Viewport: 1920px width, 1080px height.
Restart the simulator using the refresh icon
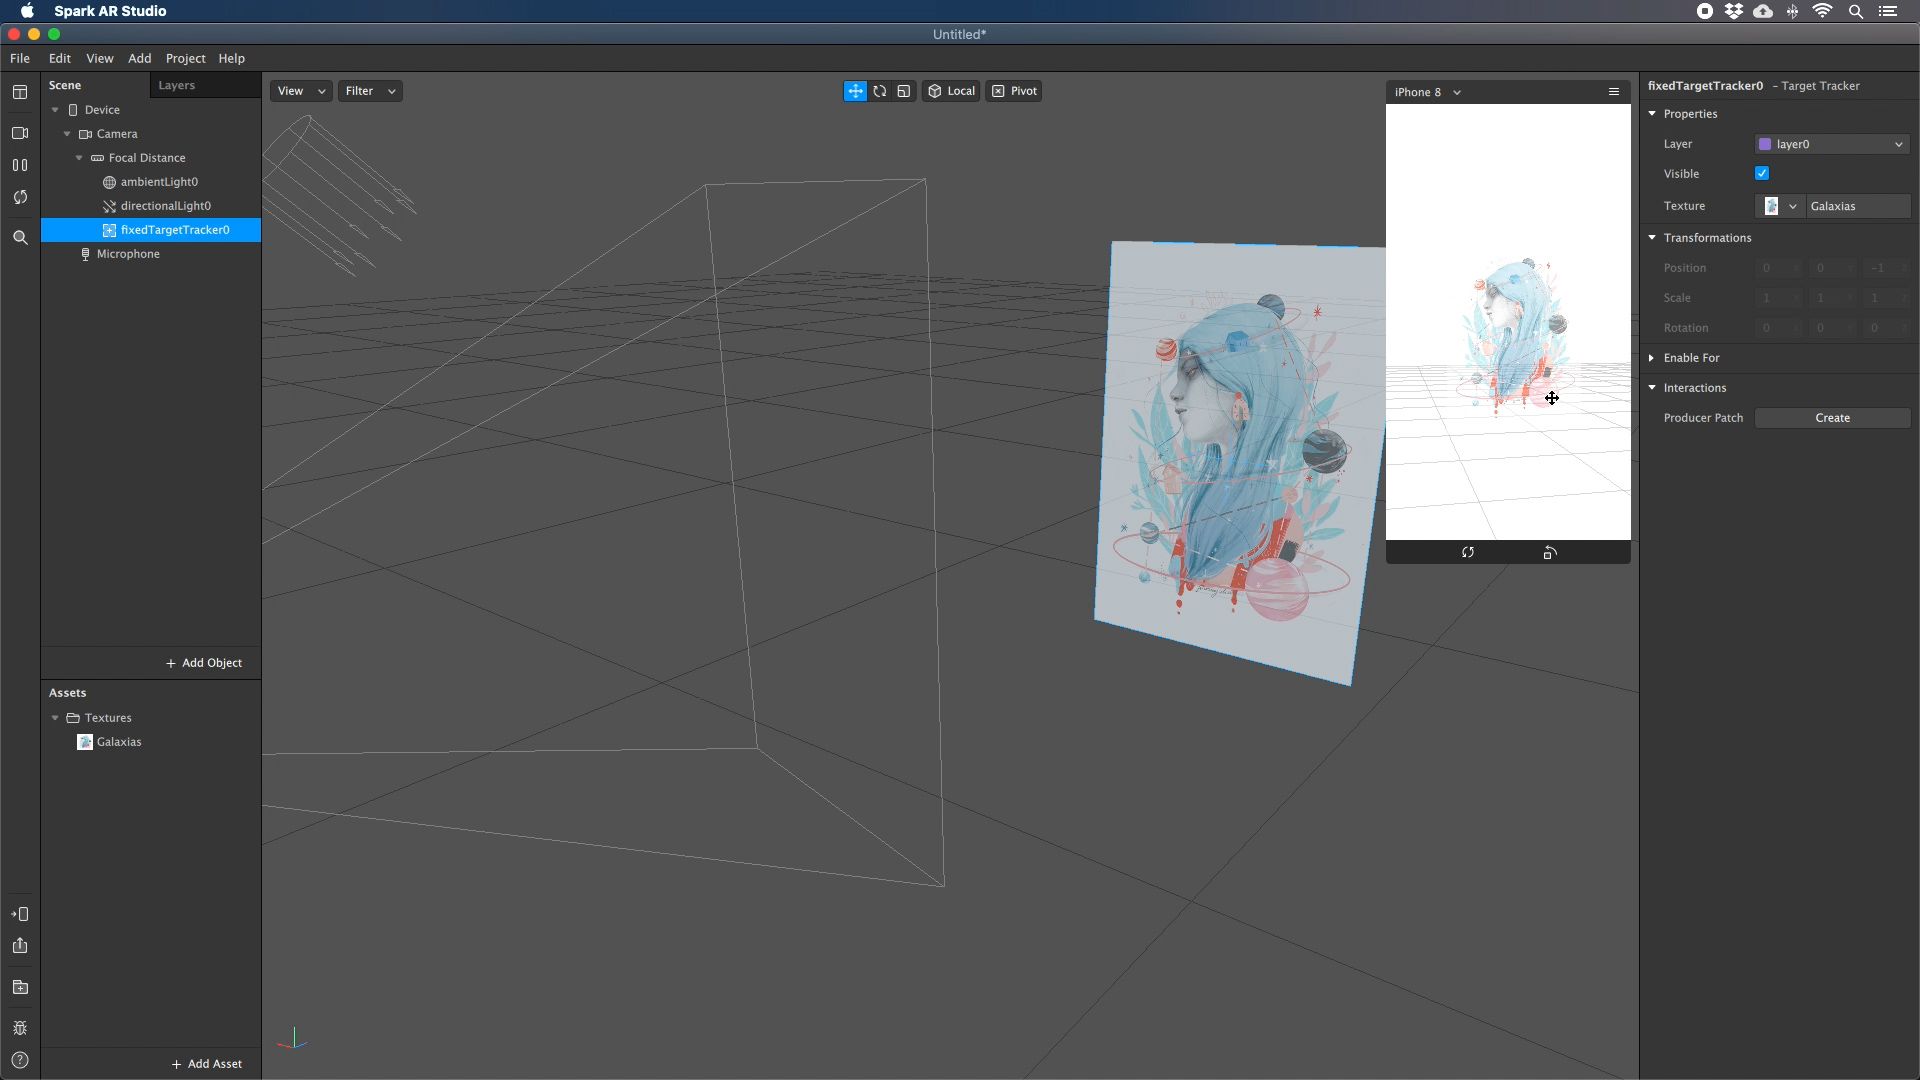click(x=1468, y=552)
